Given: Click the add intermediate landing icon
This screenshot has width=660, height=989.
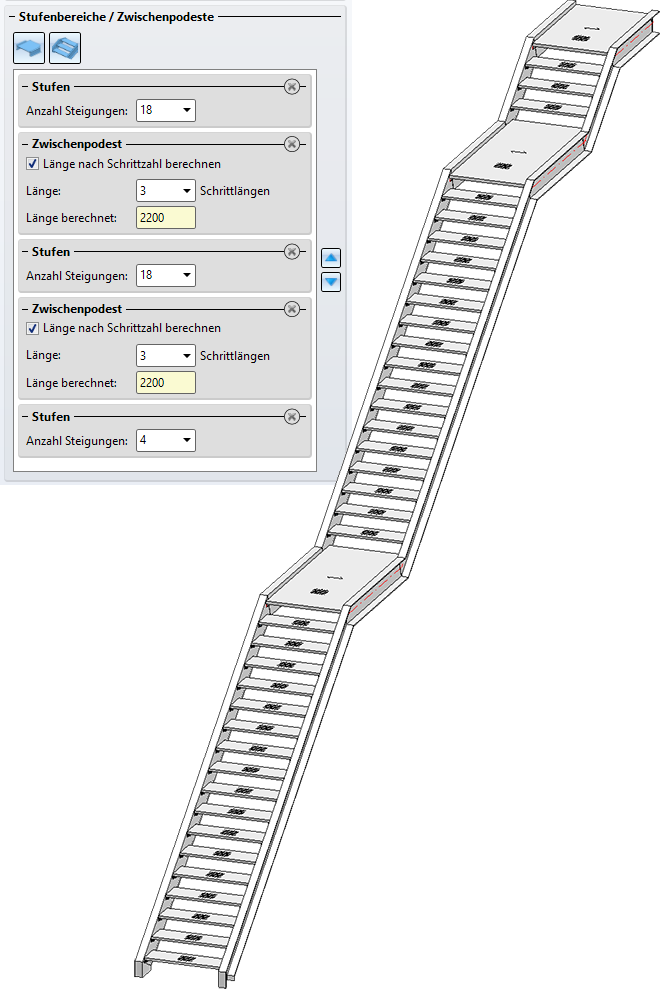Looking at the screenshot, I should point(29,48).
